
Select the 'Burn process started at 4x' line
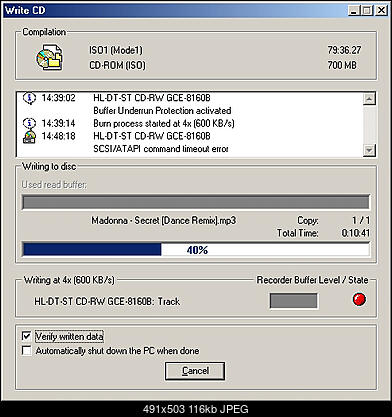click(164, 123)
